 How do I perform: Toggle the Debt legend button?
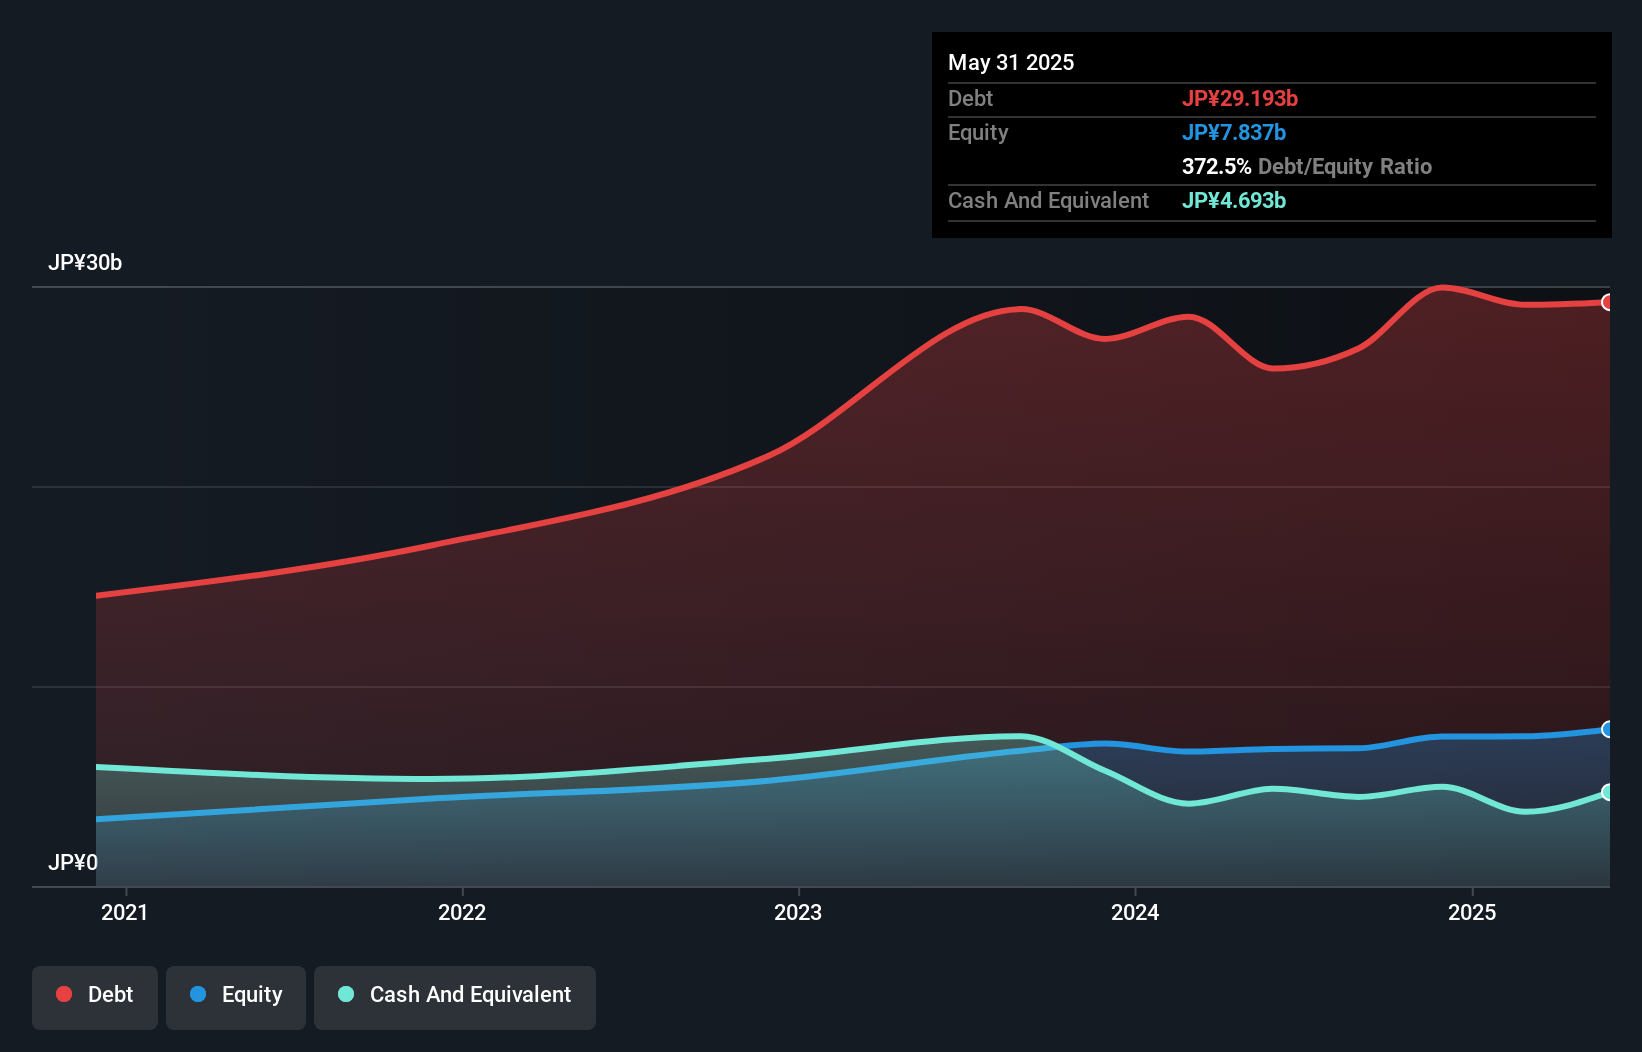94,997
